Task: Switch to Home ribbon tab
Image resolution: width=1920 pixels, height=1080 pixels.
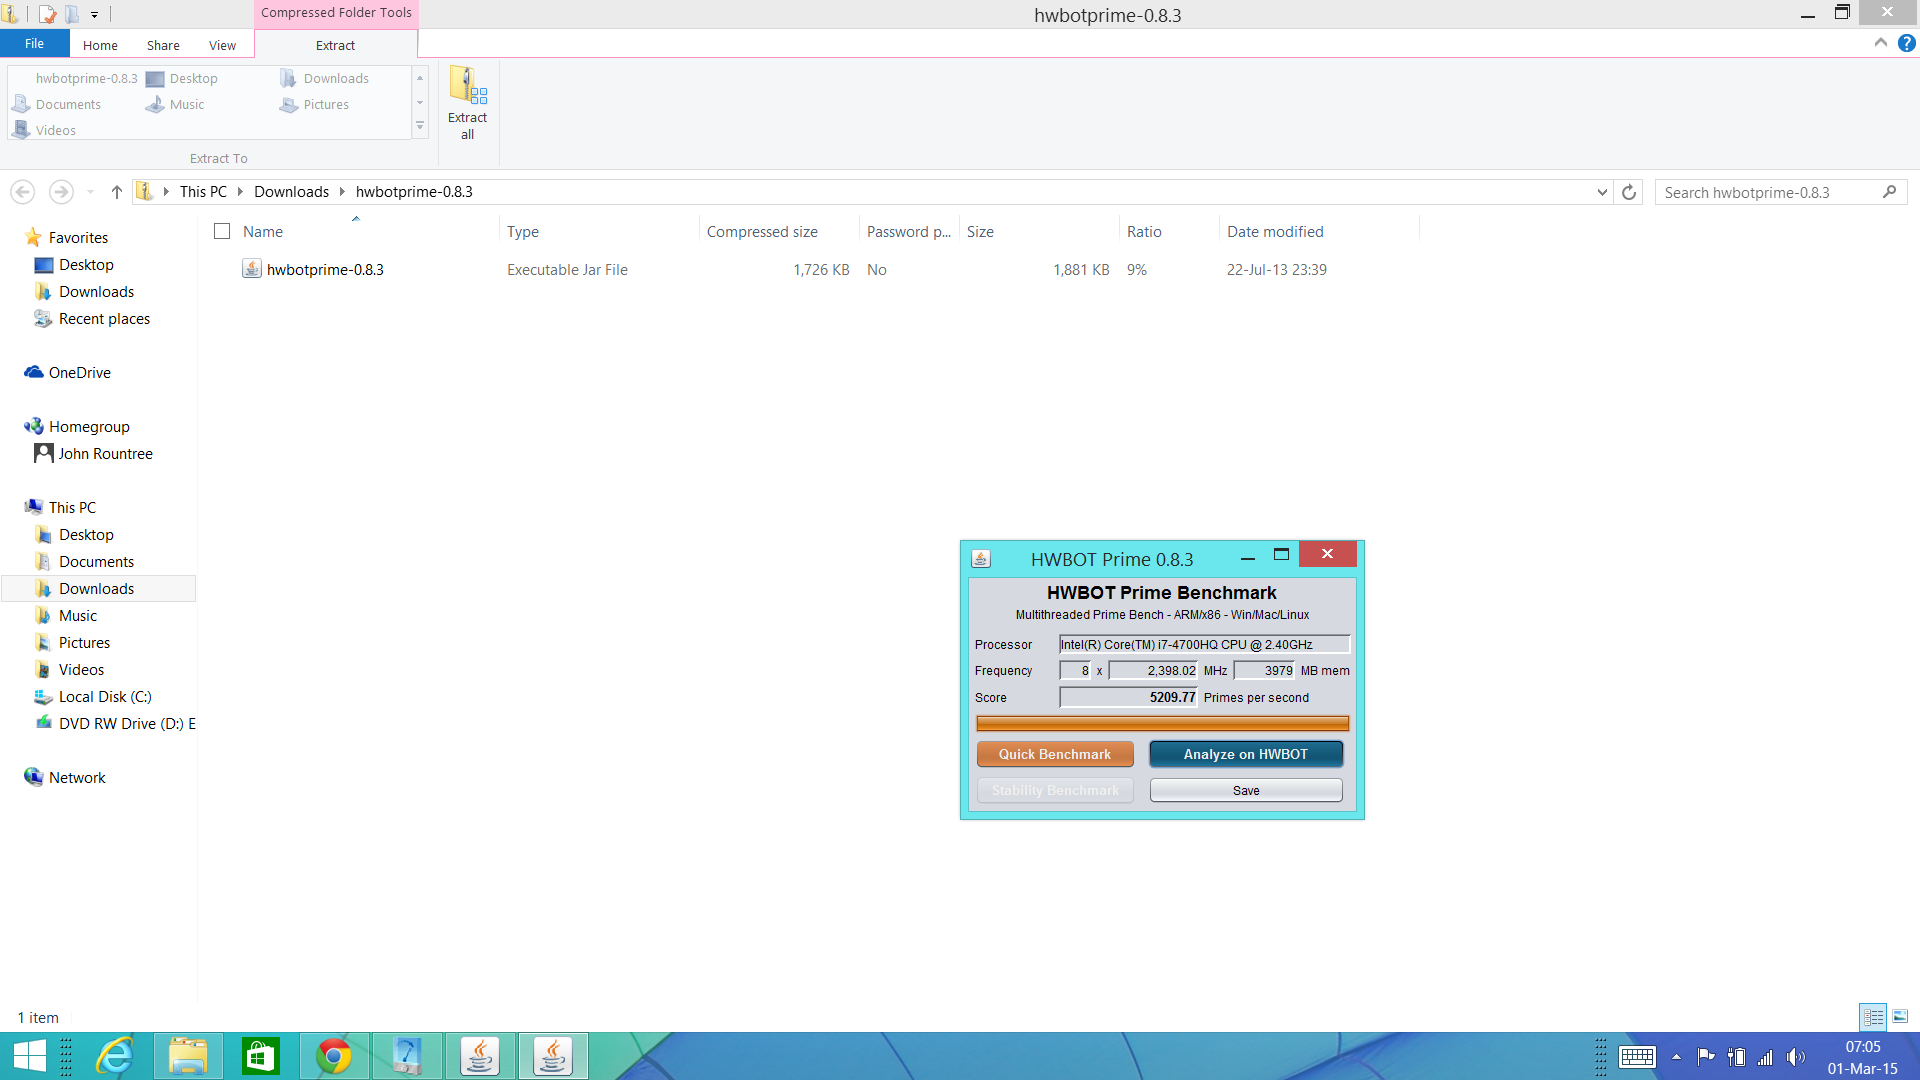Action: pos(100,45)
